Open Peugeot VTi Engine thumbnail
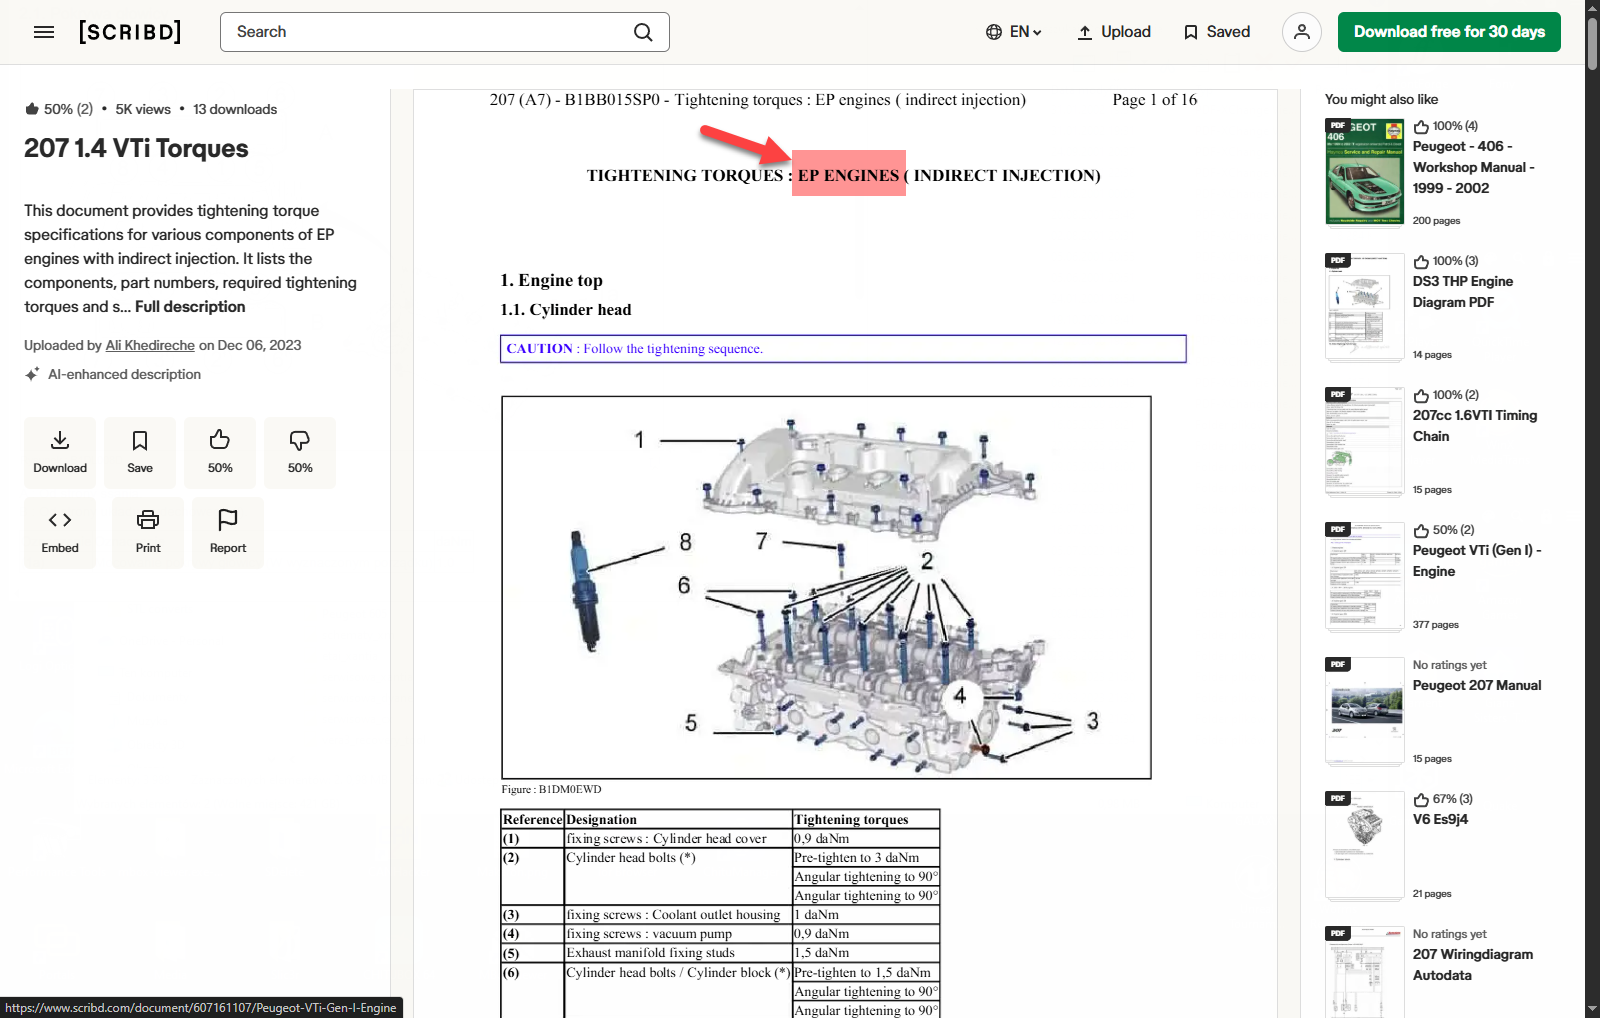 1365,576
